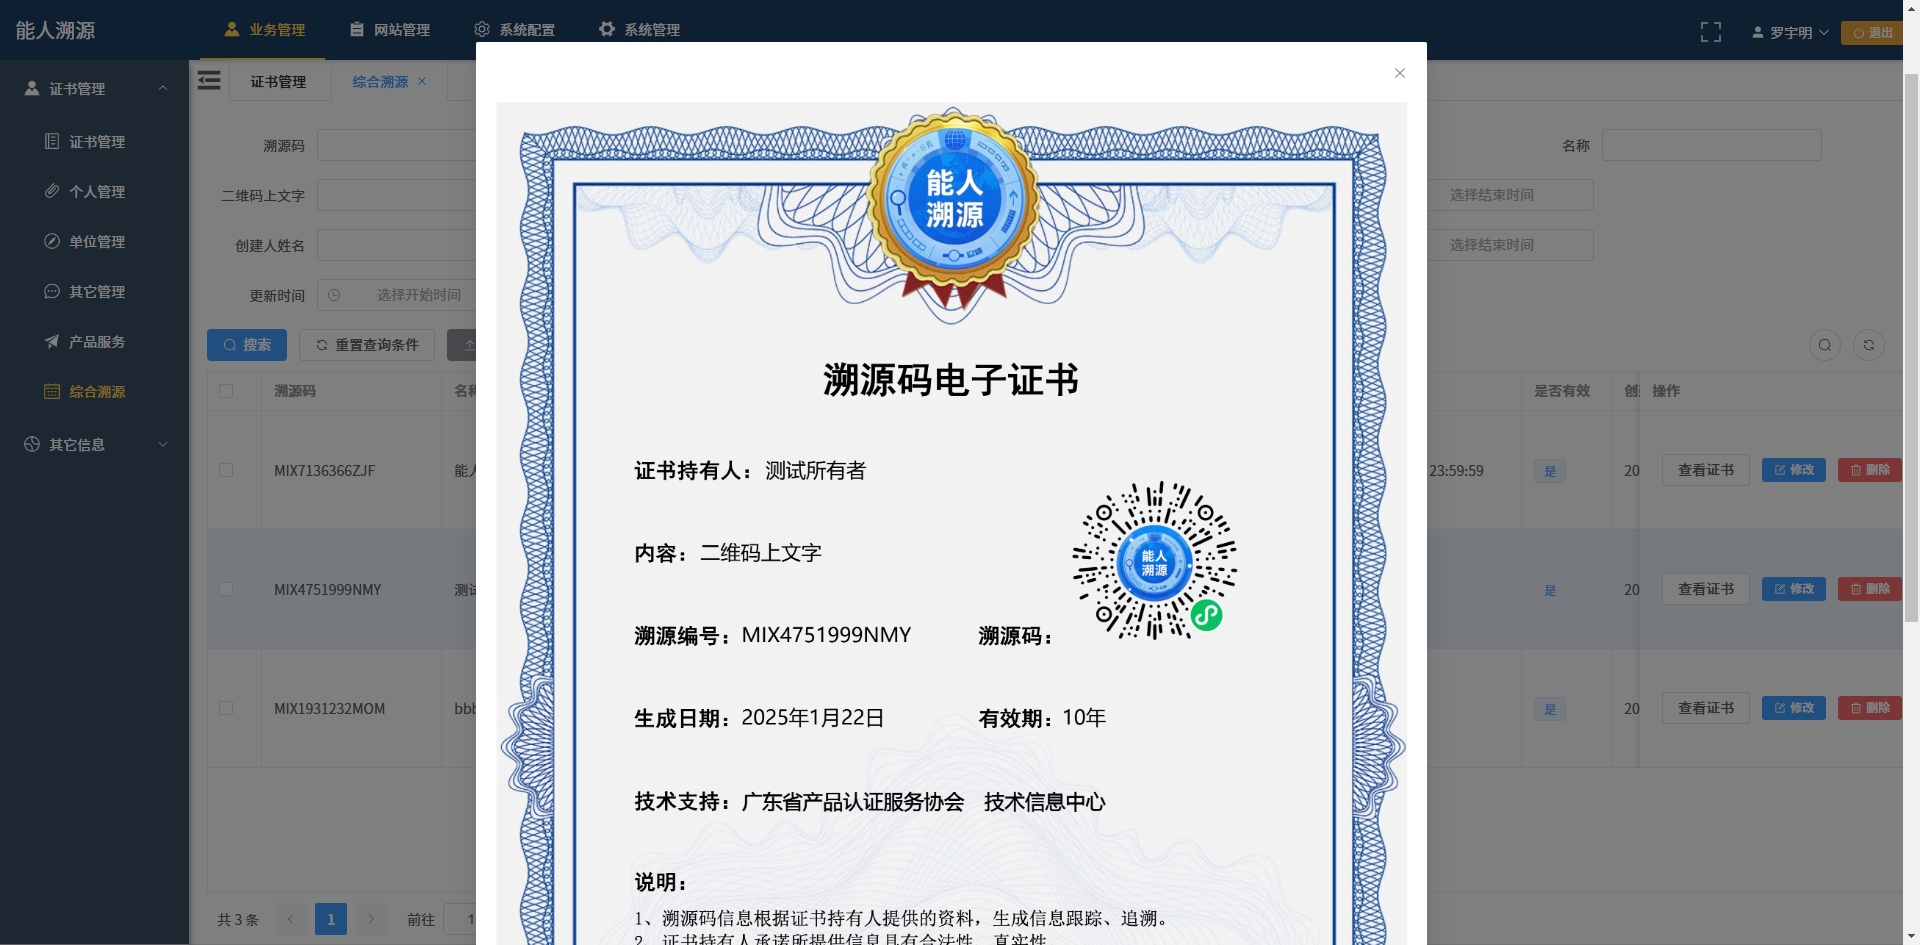Close the 综合溯源 tab via x
Image resolution: width=1920 pixels, height=945 pixels.
tap(422, 81)
